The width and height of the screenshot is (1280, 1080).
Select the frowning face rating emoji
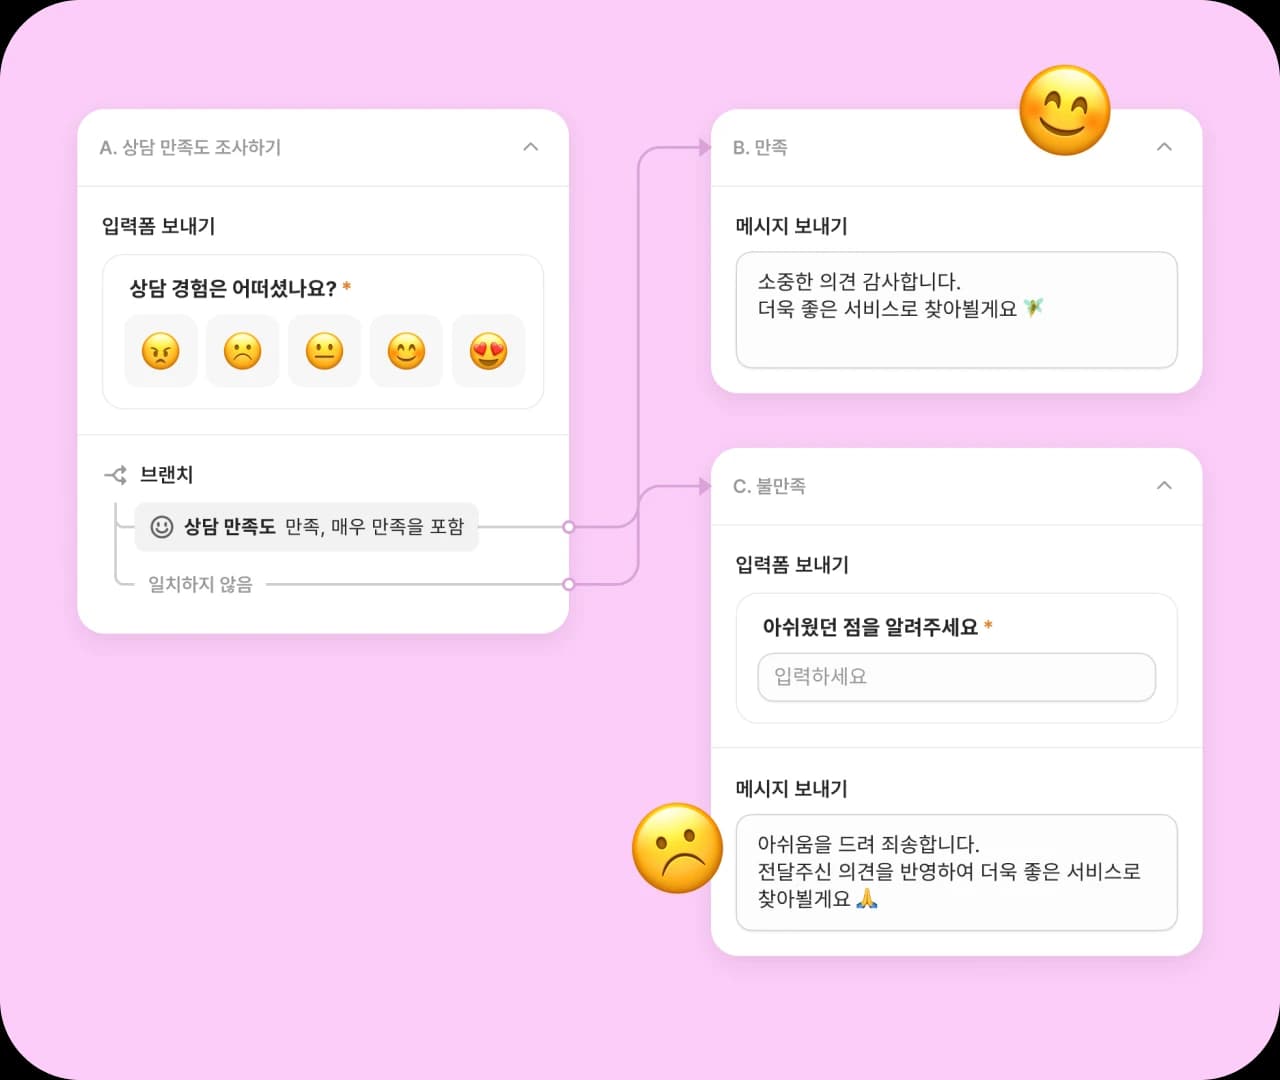[242, 351]
